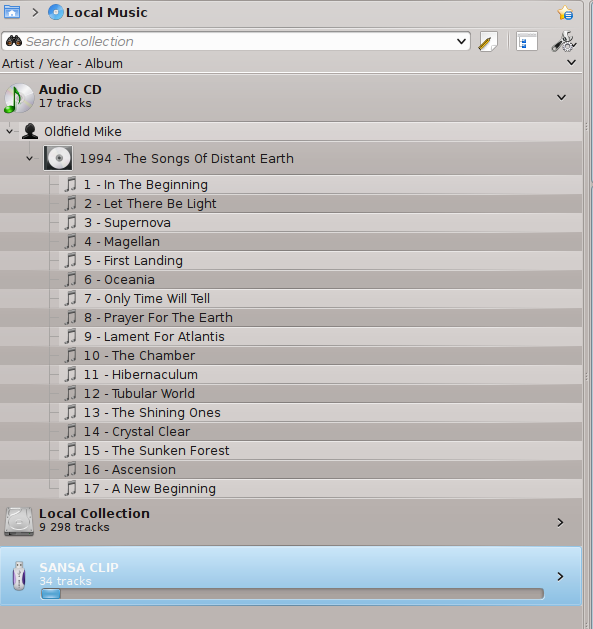The image size is (593, 629).
Task: Click the SANSA CLIP capacity bar
Action: (292, 594)
